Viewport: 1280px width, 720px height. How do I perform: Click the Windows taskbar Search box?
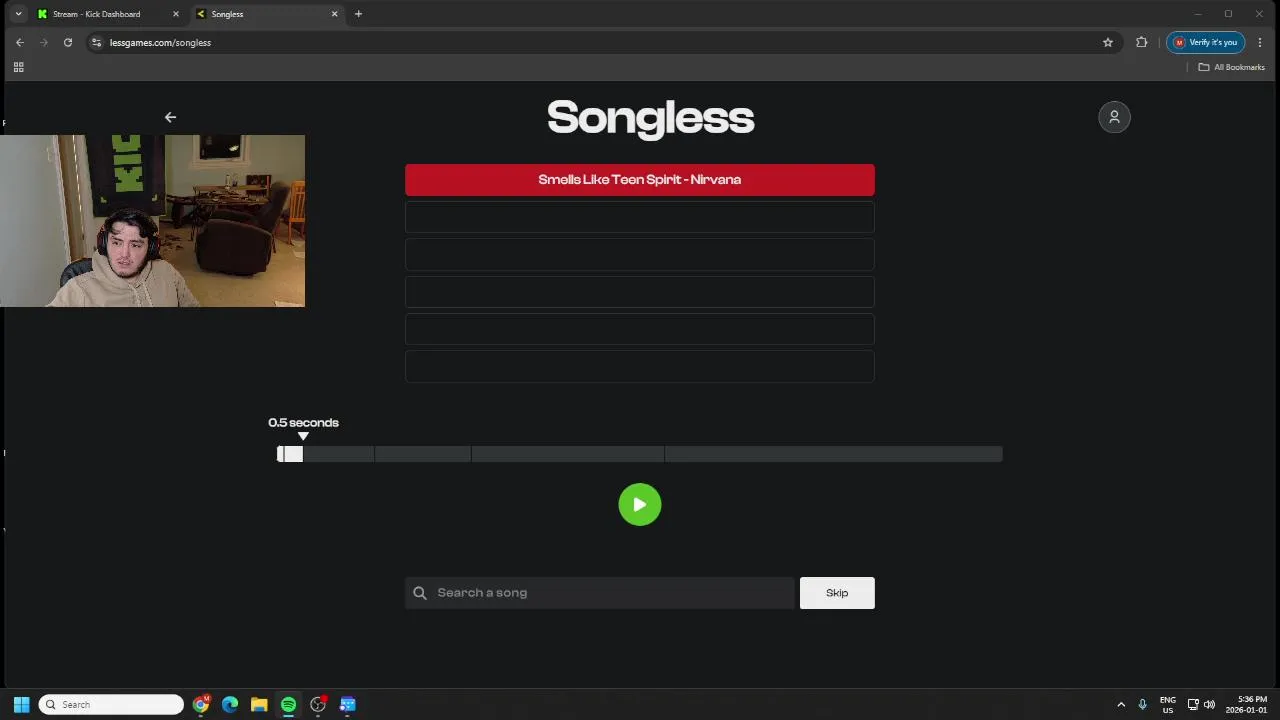pyautogui.click(x=111, y=705)
